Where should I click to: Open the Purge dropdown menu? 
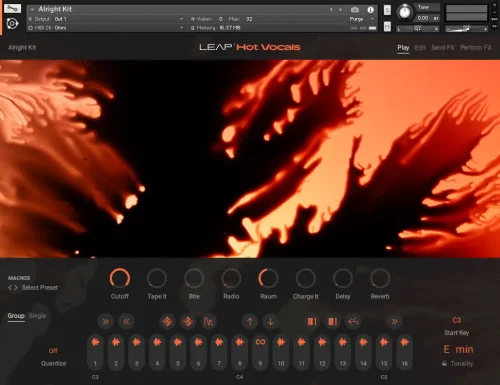(x=362, y=19)
